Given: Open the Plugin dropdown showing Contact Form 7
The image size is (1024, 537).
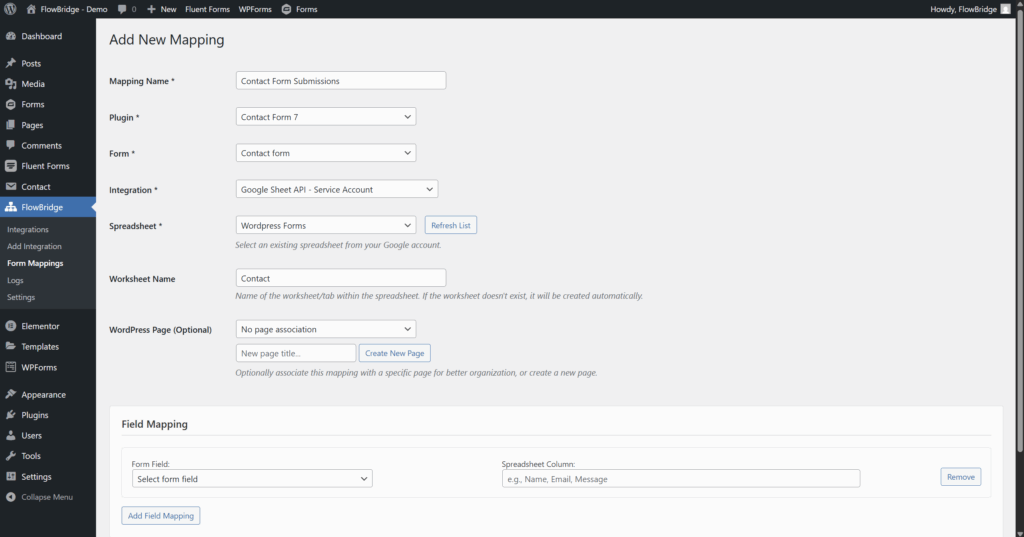Looking at the screenshot, I should point(326,117).
